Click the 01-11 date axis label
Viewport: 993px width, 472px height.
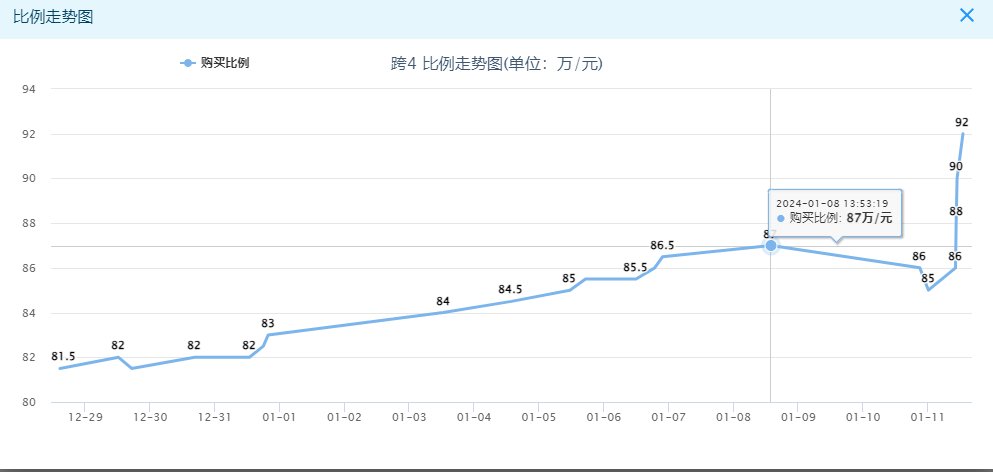pyautogui.click(x=927, y=417)
